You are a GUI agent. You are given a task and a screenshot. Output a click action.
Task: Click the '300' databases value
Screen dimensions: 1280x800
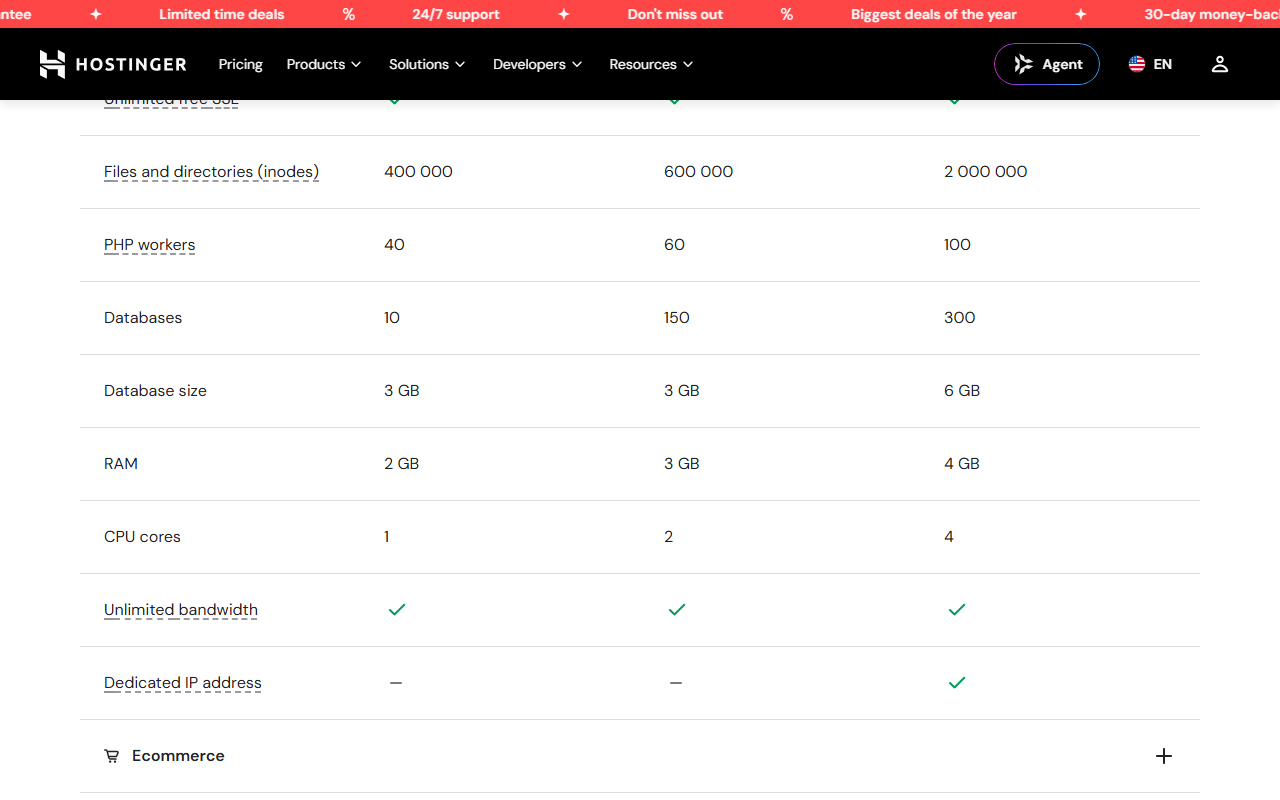pos(960,318)
